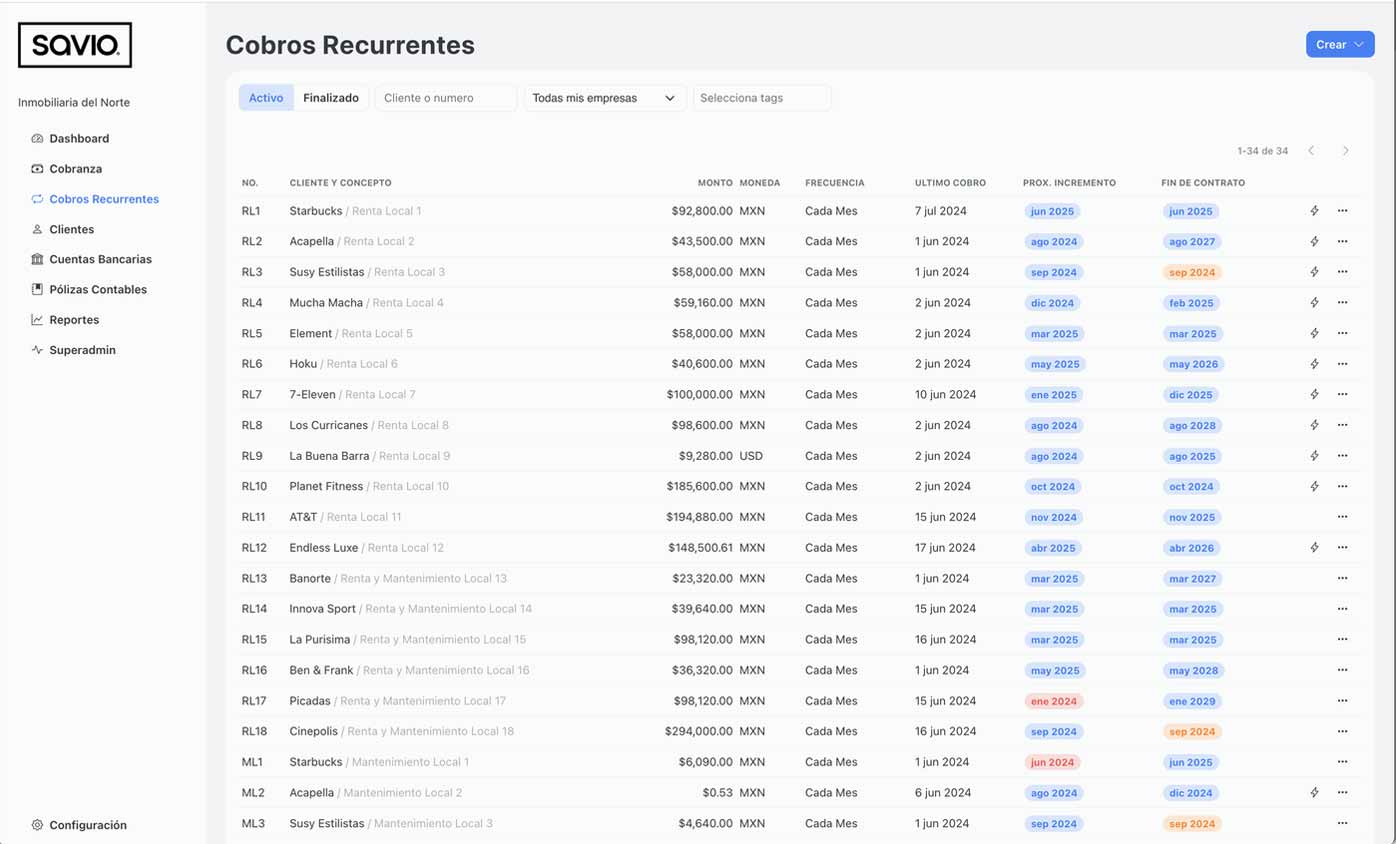Viewport: 1396px width, 844px height.
Task: Click the ULTIMO COBRO column header
Action: pos(950,183)
